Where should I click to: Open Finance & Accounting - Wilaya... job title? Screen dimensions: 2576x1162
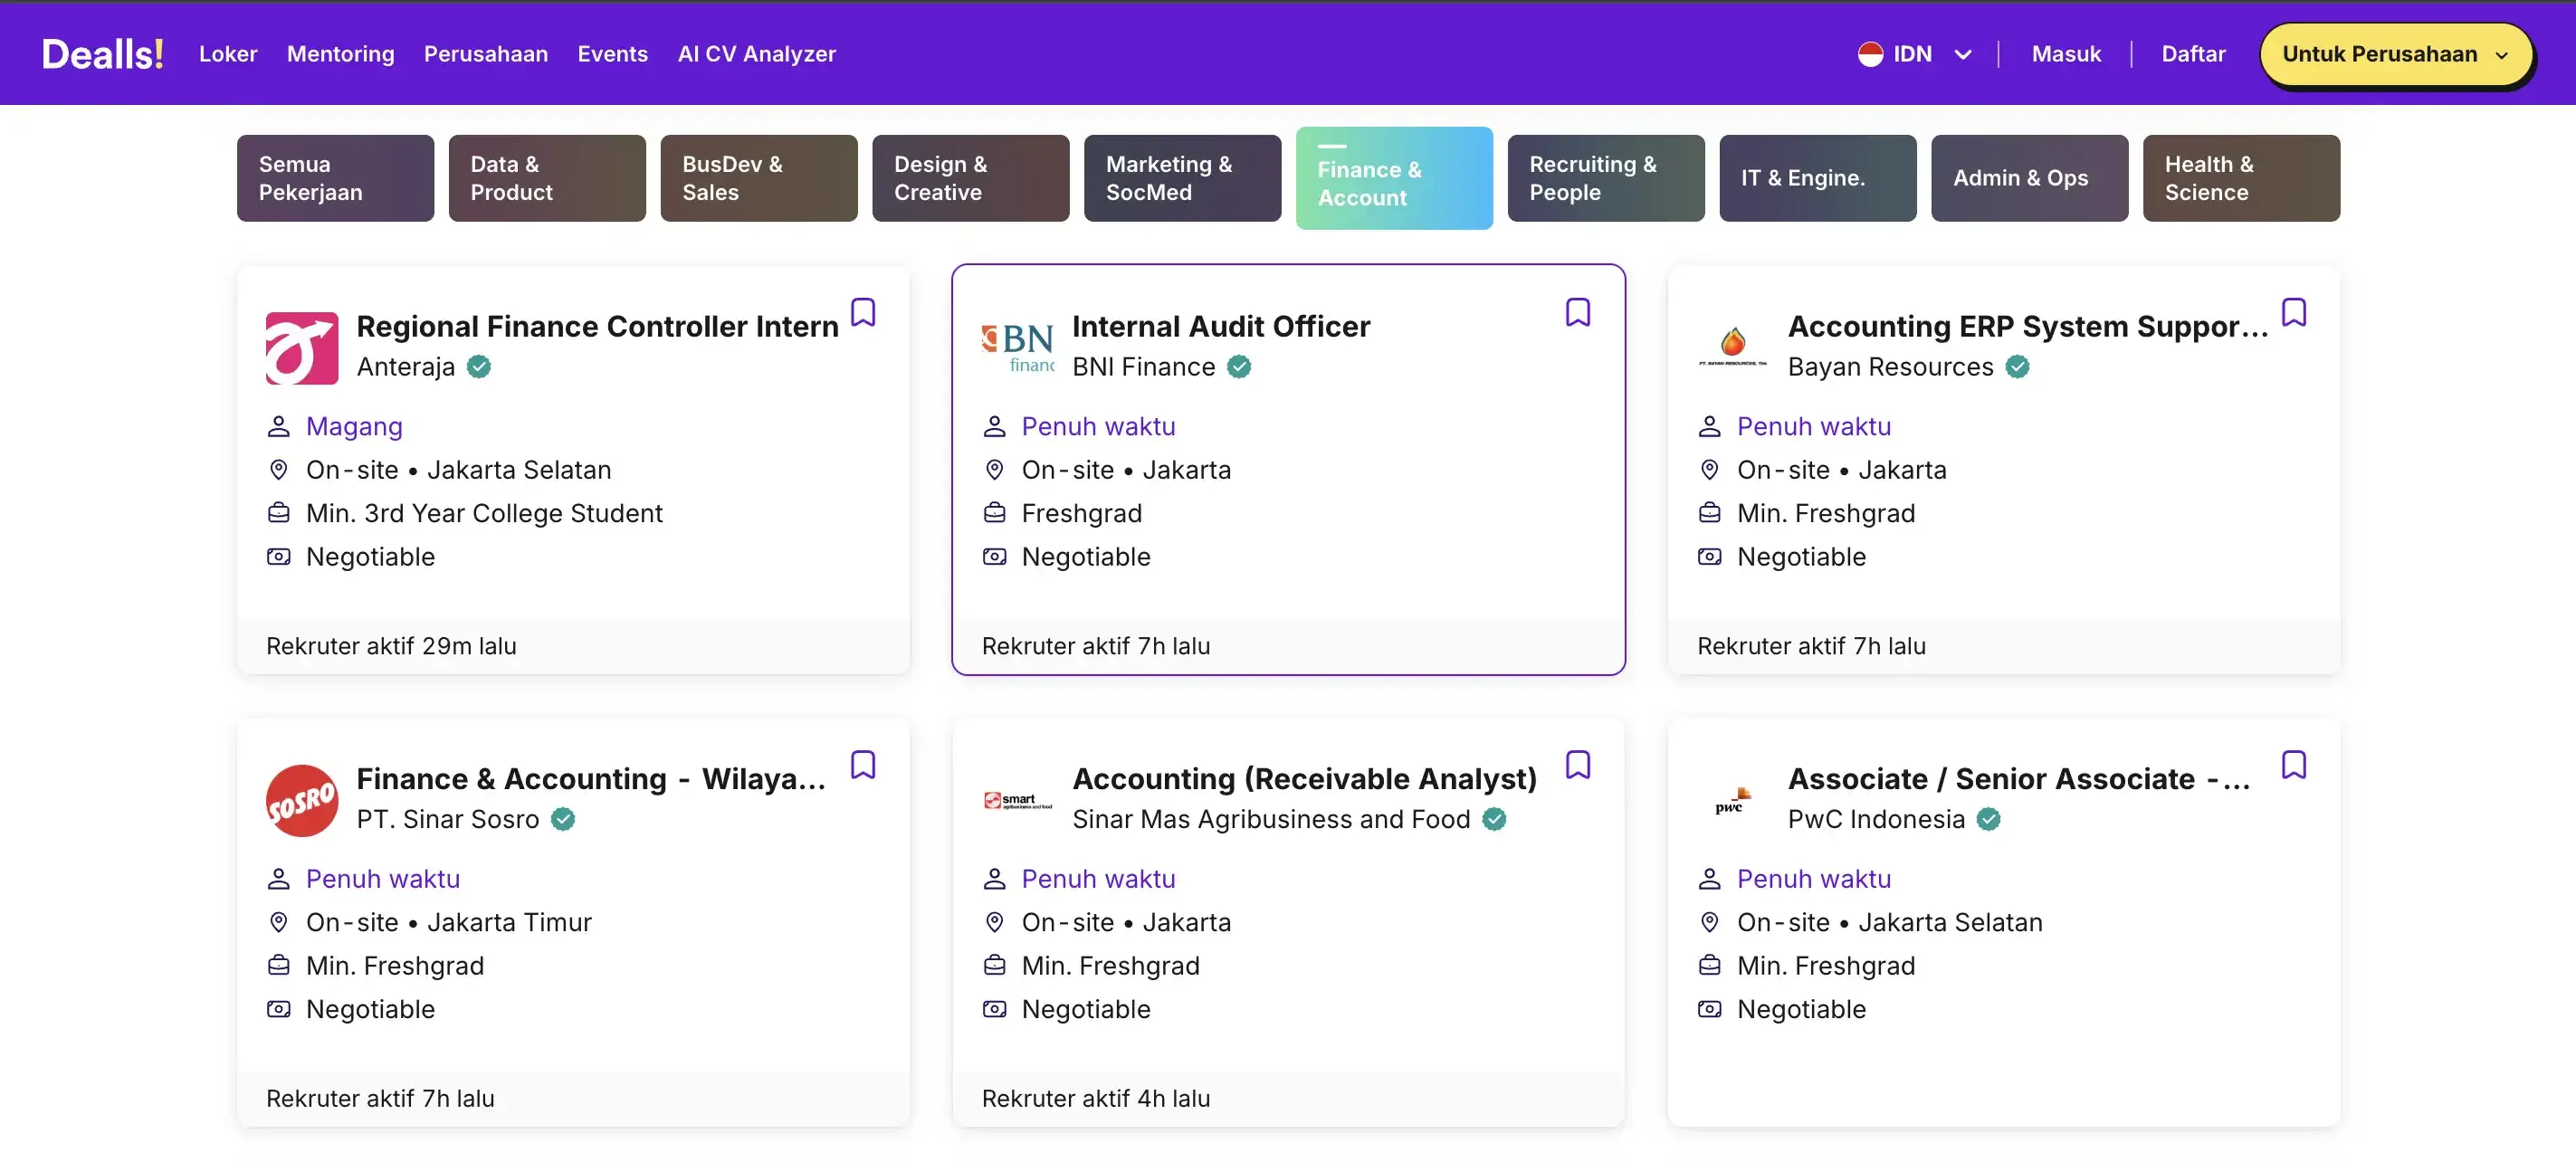591,779
